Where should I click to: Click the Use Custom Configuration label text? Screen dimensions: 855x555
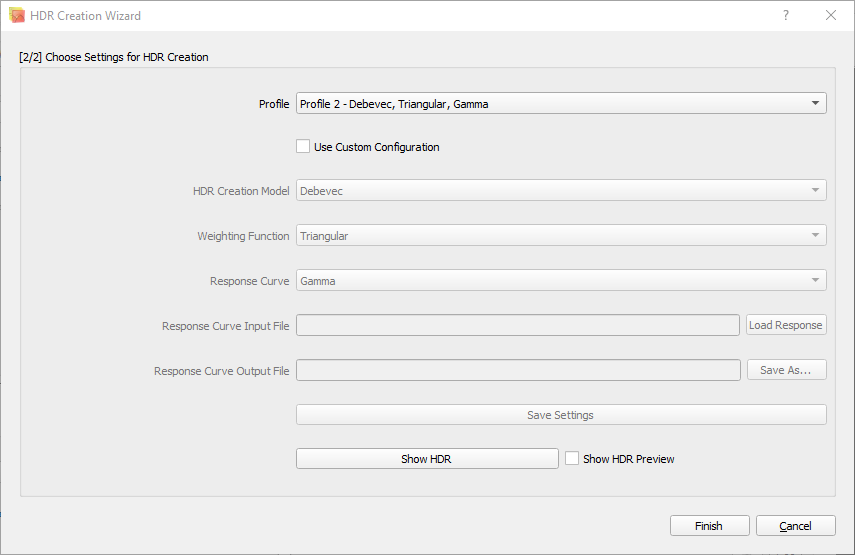pyautogui.click(x=377, y=147)
